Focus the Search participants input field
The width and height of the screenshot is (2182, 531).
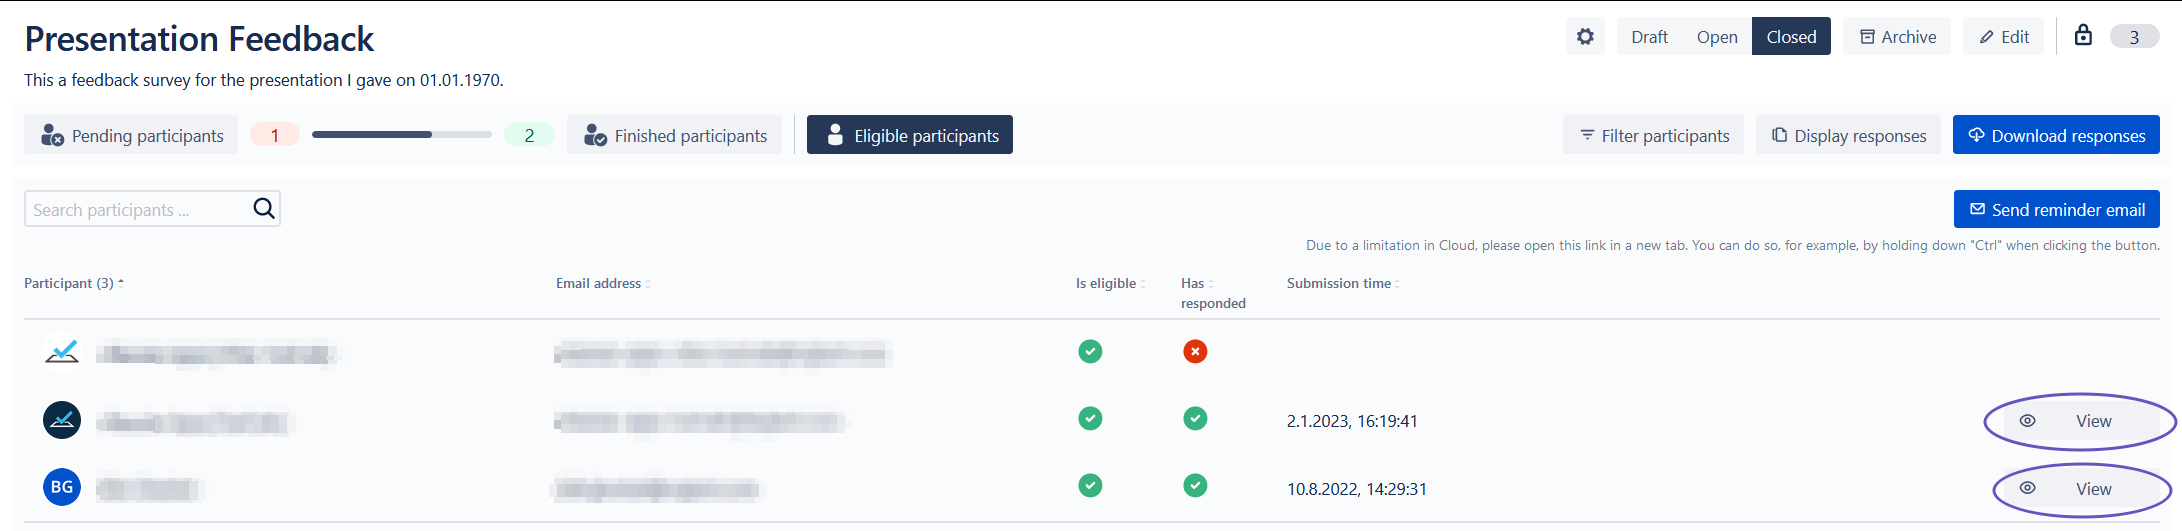pyautogui.click(x=135, y=209)
